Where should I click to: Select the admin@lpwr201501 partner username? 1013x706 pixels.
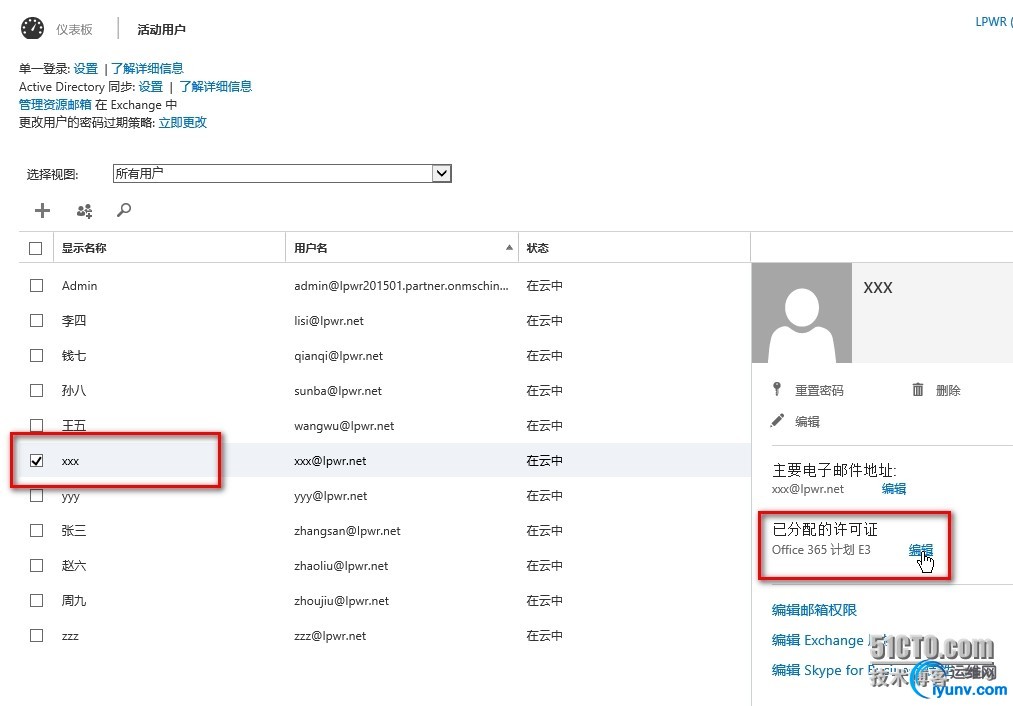tap(401, 286)
